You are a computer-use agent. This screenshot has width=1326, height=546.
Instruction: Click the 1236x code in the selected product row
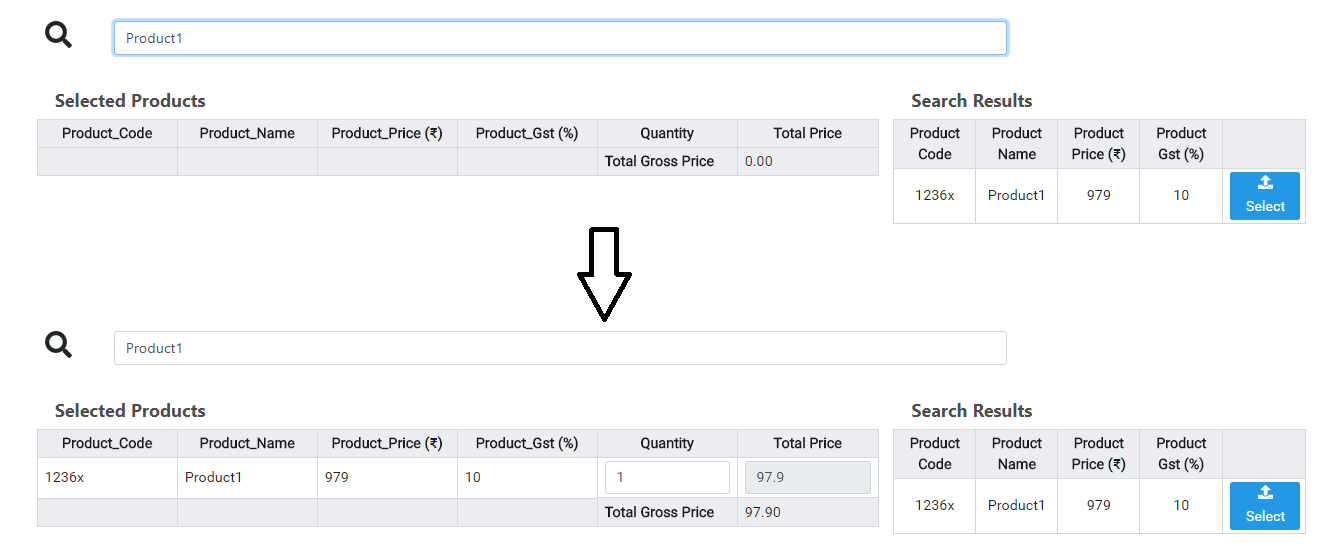[x=65, y=477]
